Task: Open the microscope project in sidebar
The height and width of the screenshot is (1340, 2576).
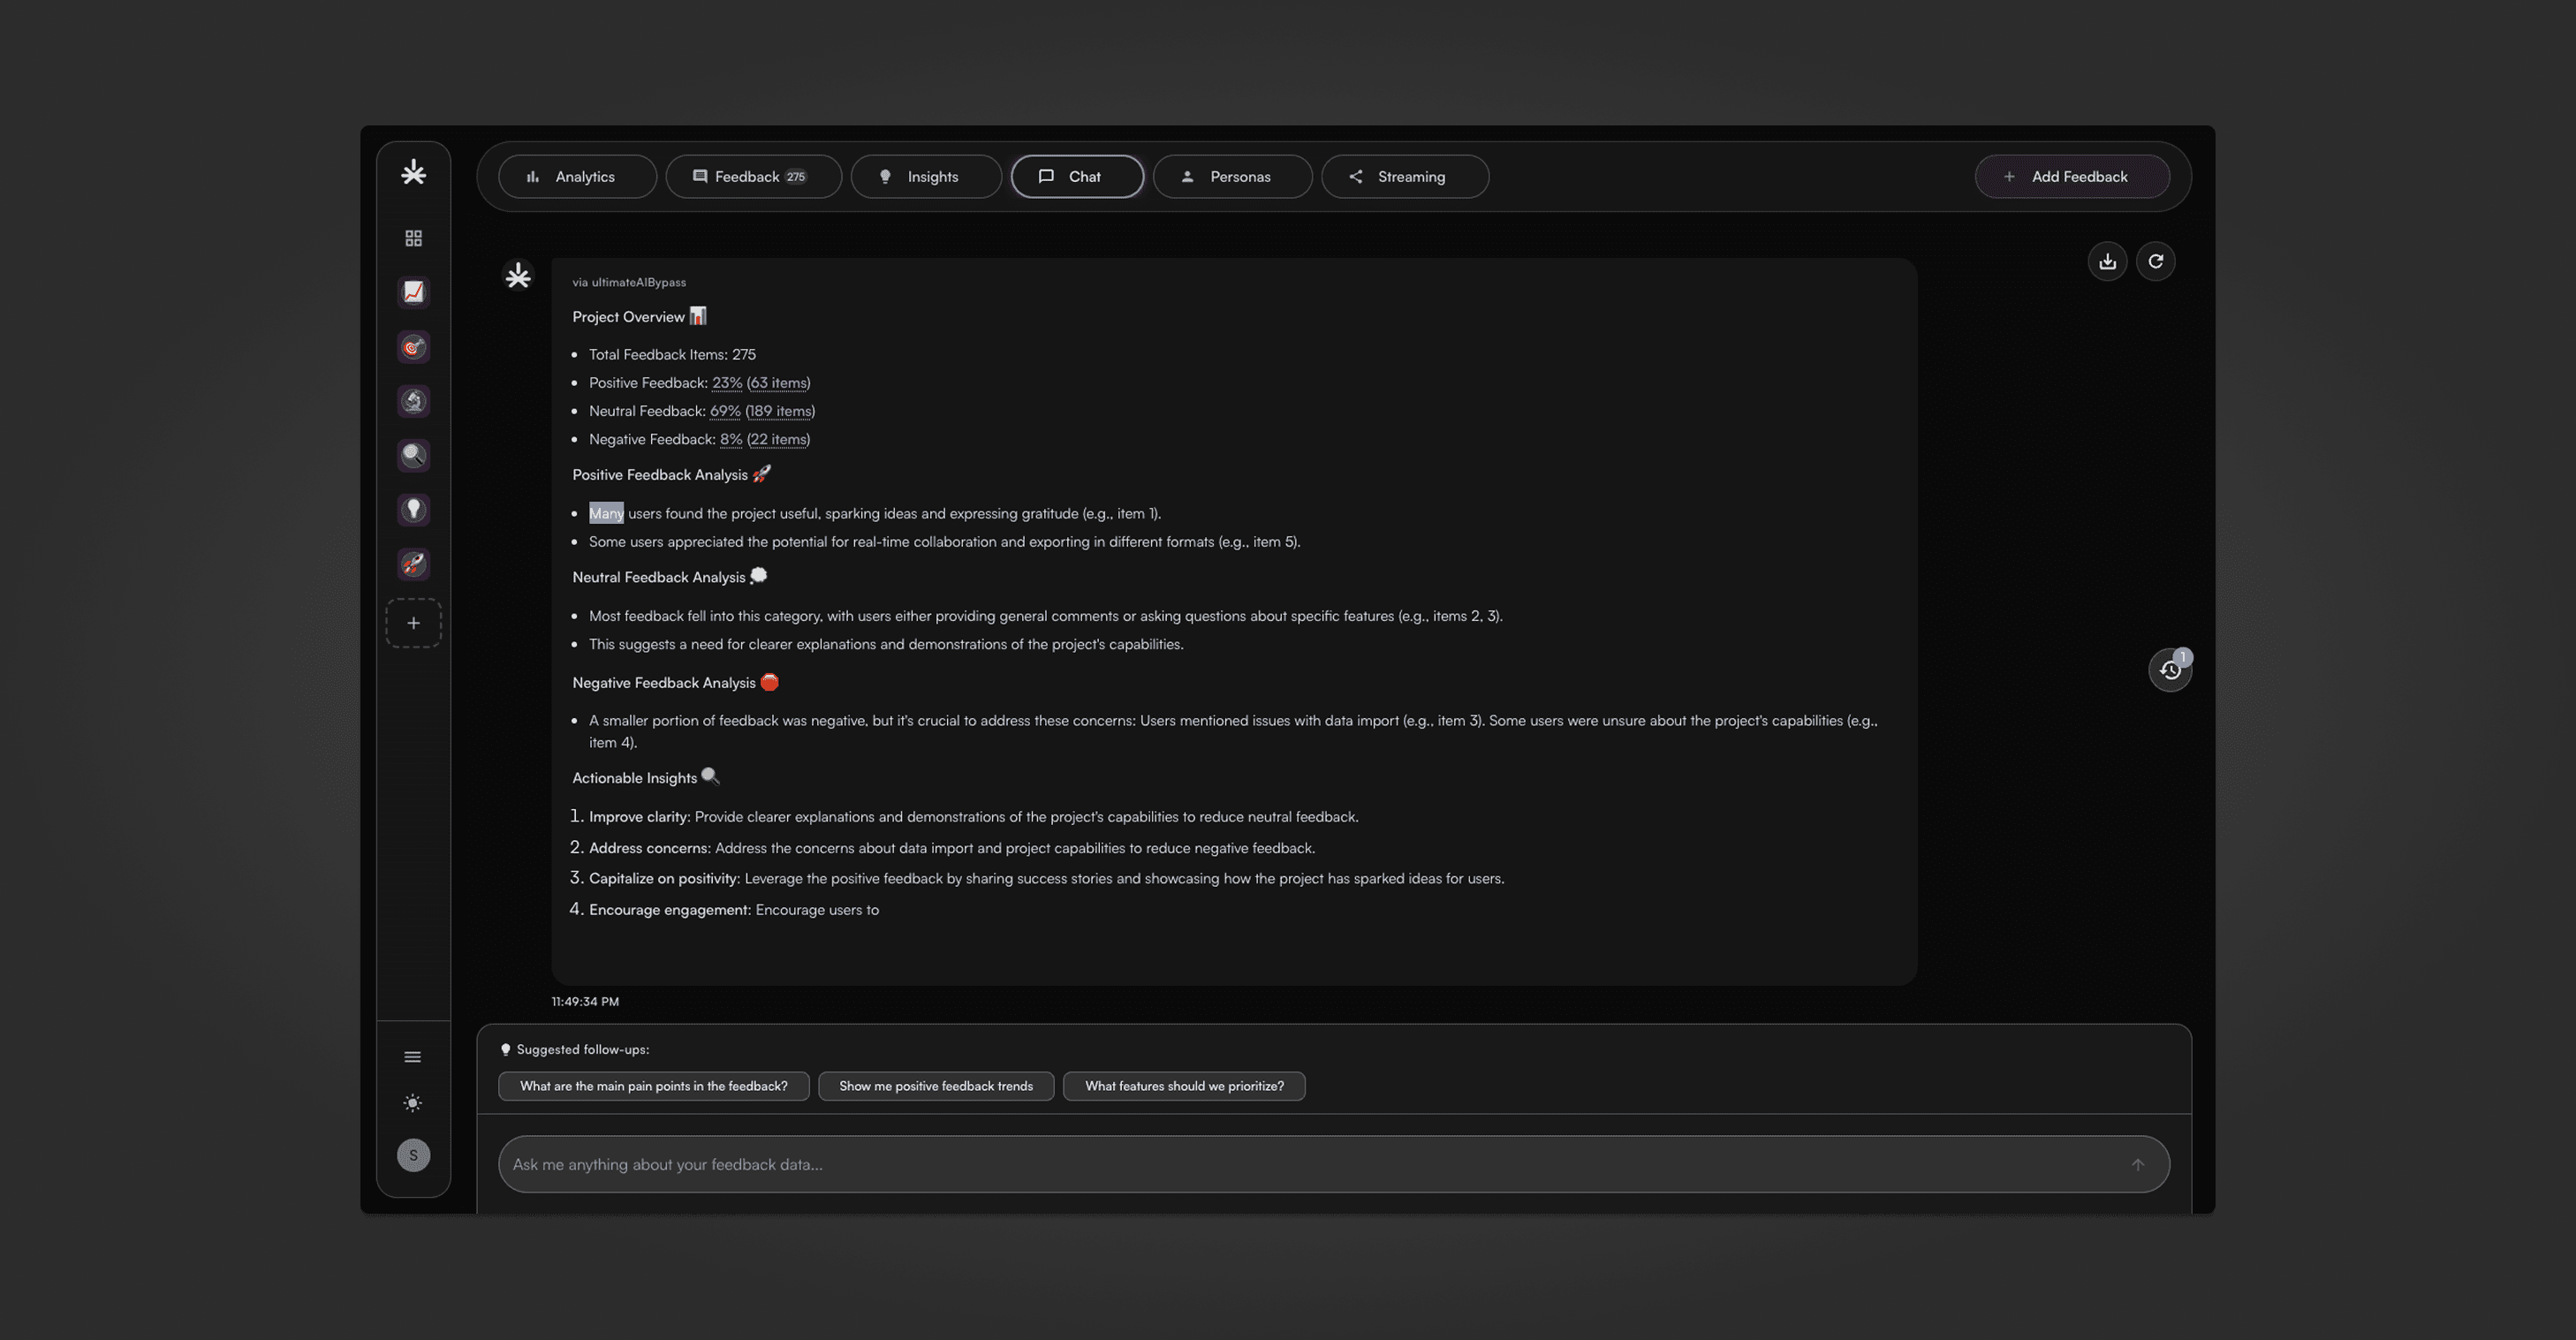Action: [x=413, y=401]
